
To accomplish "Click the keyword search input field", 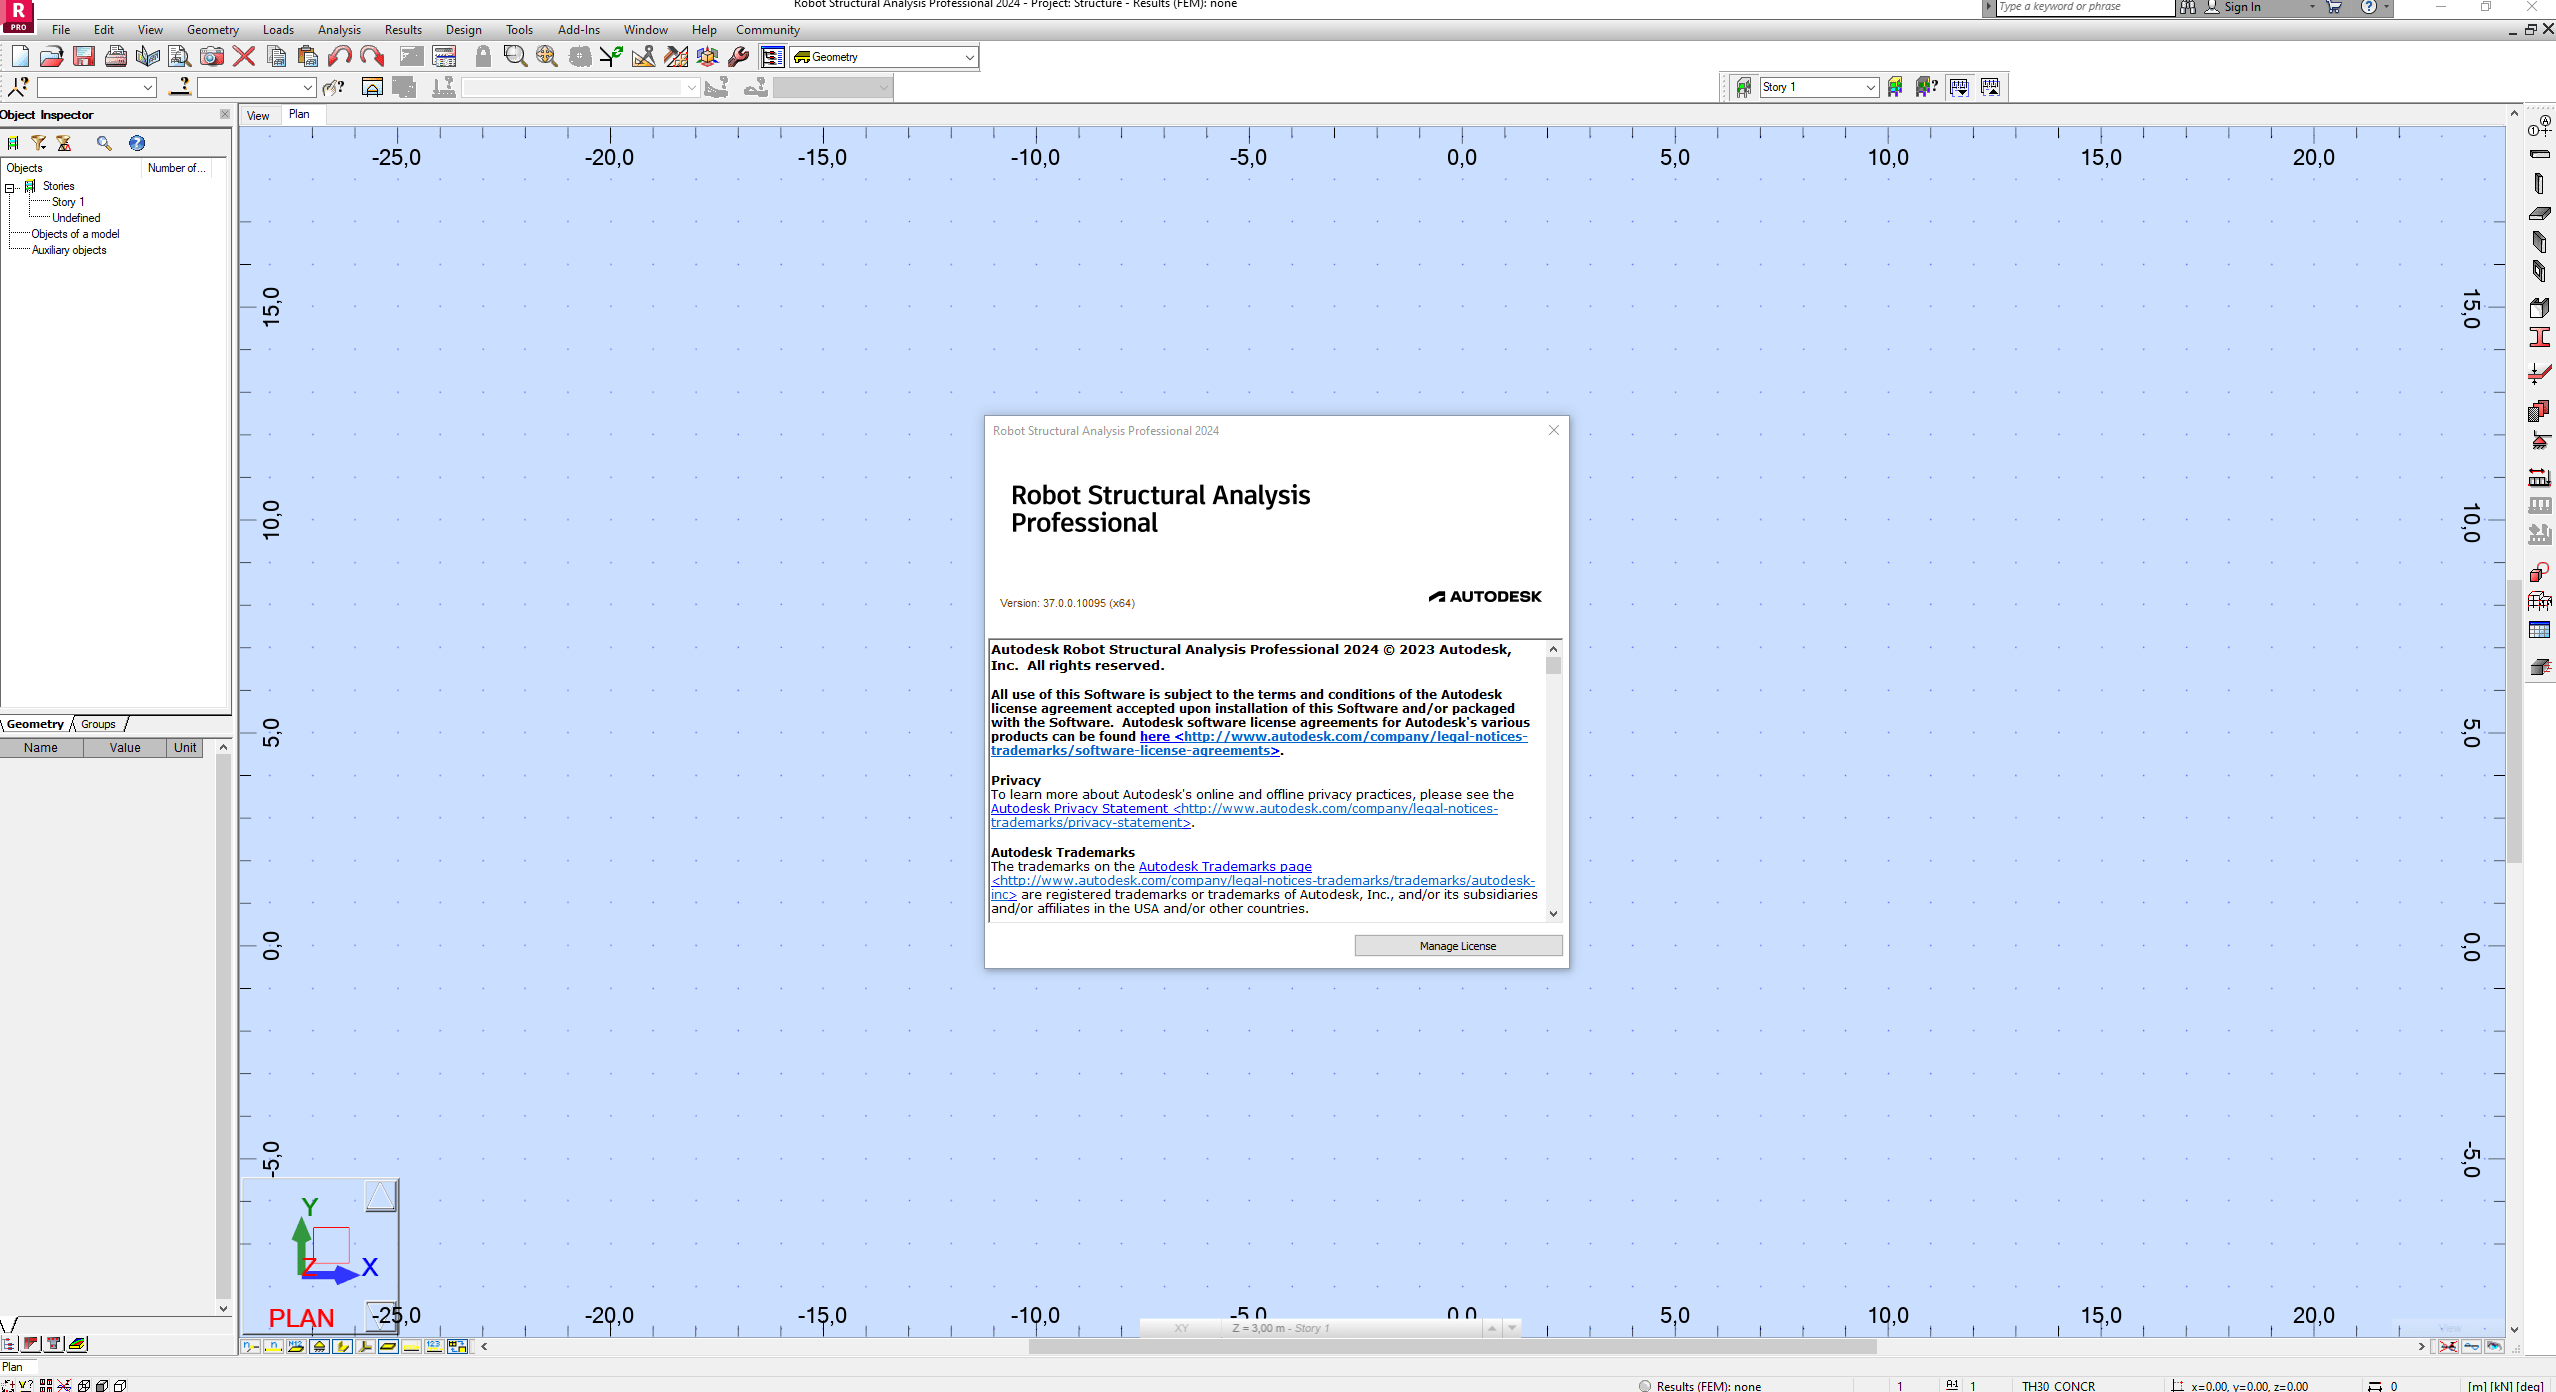I will [2085, 7].
